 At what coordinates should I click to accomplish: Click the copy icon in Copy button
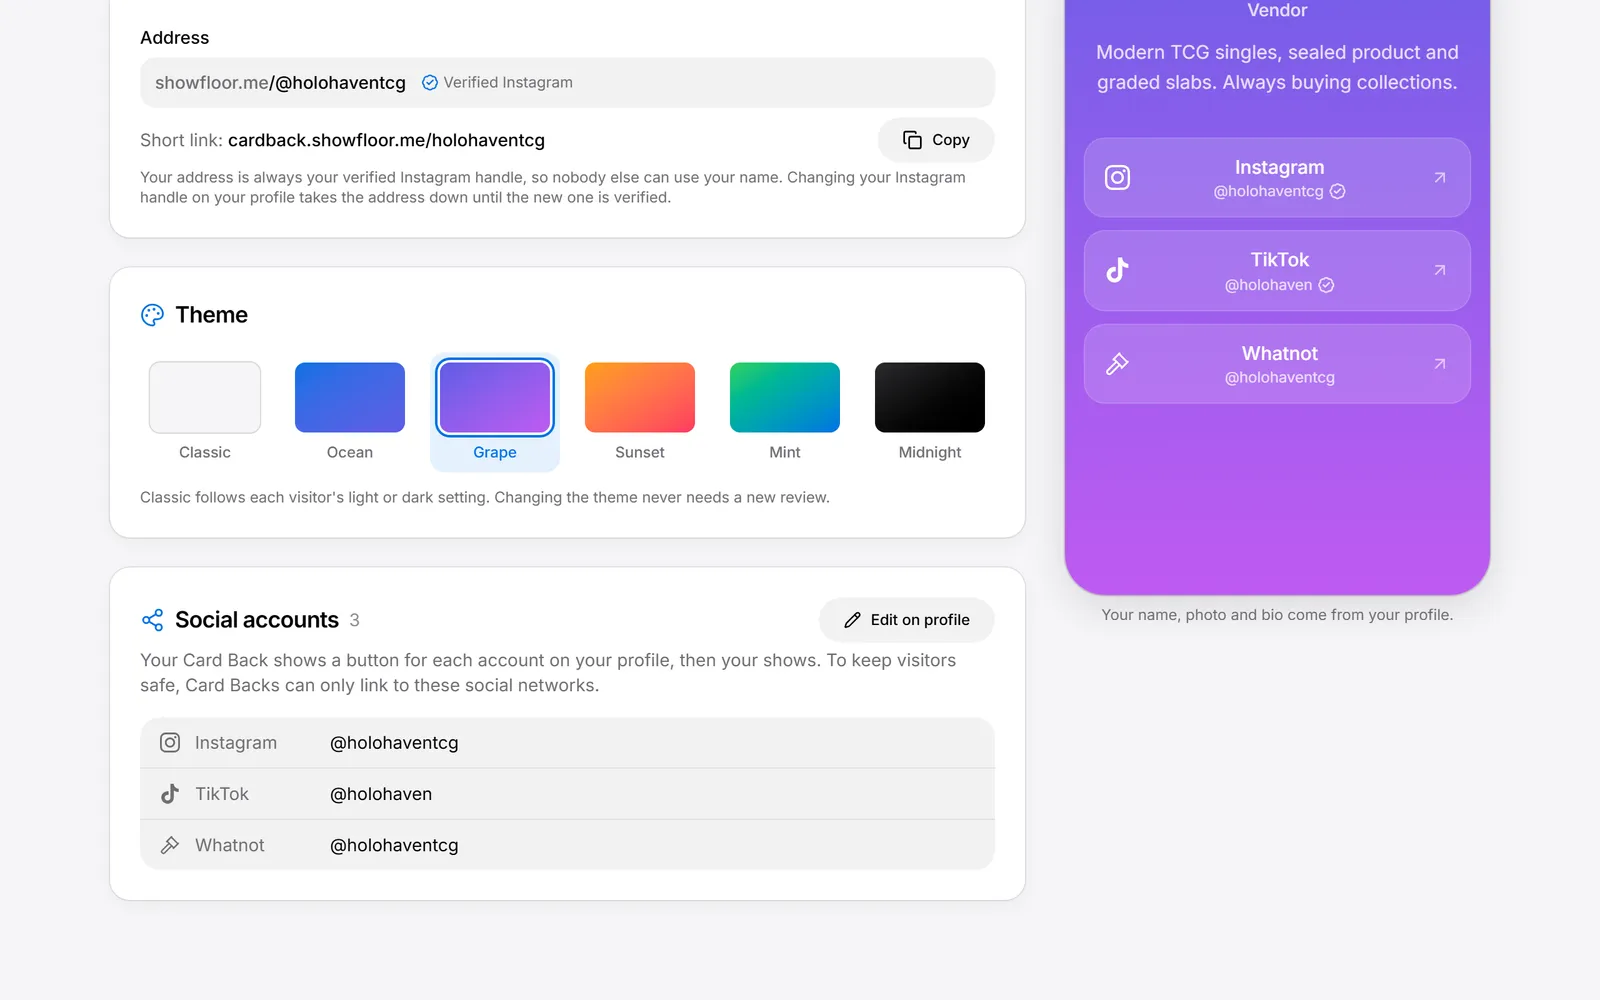[x=912, y=140]
